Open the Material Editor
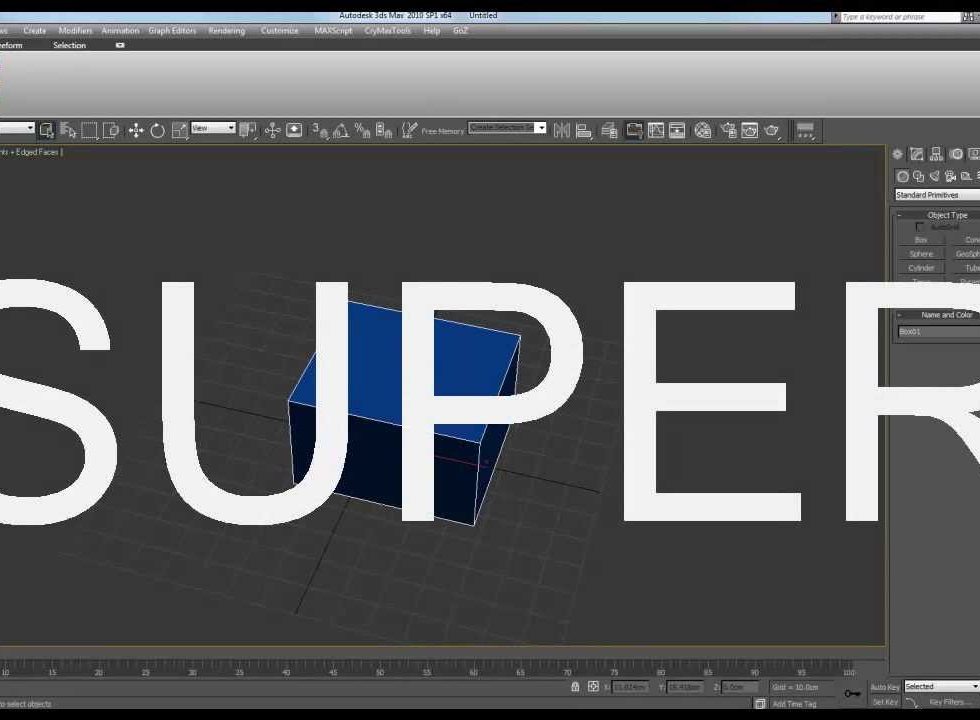Screen dimensions: 980x720 point(703,131)
